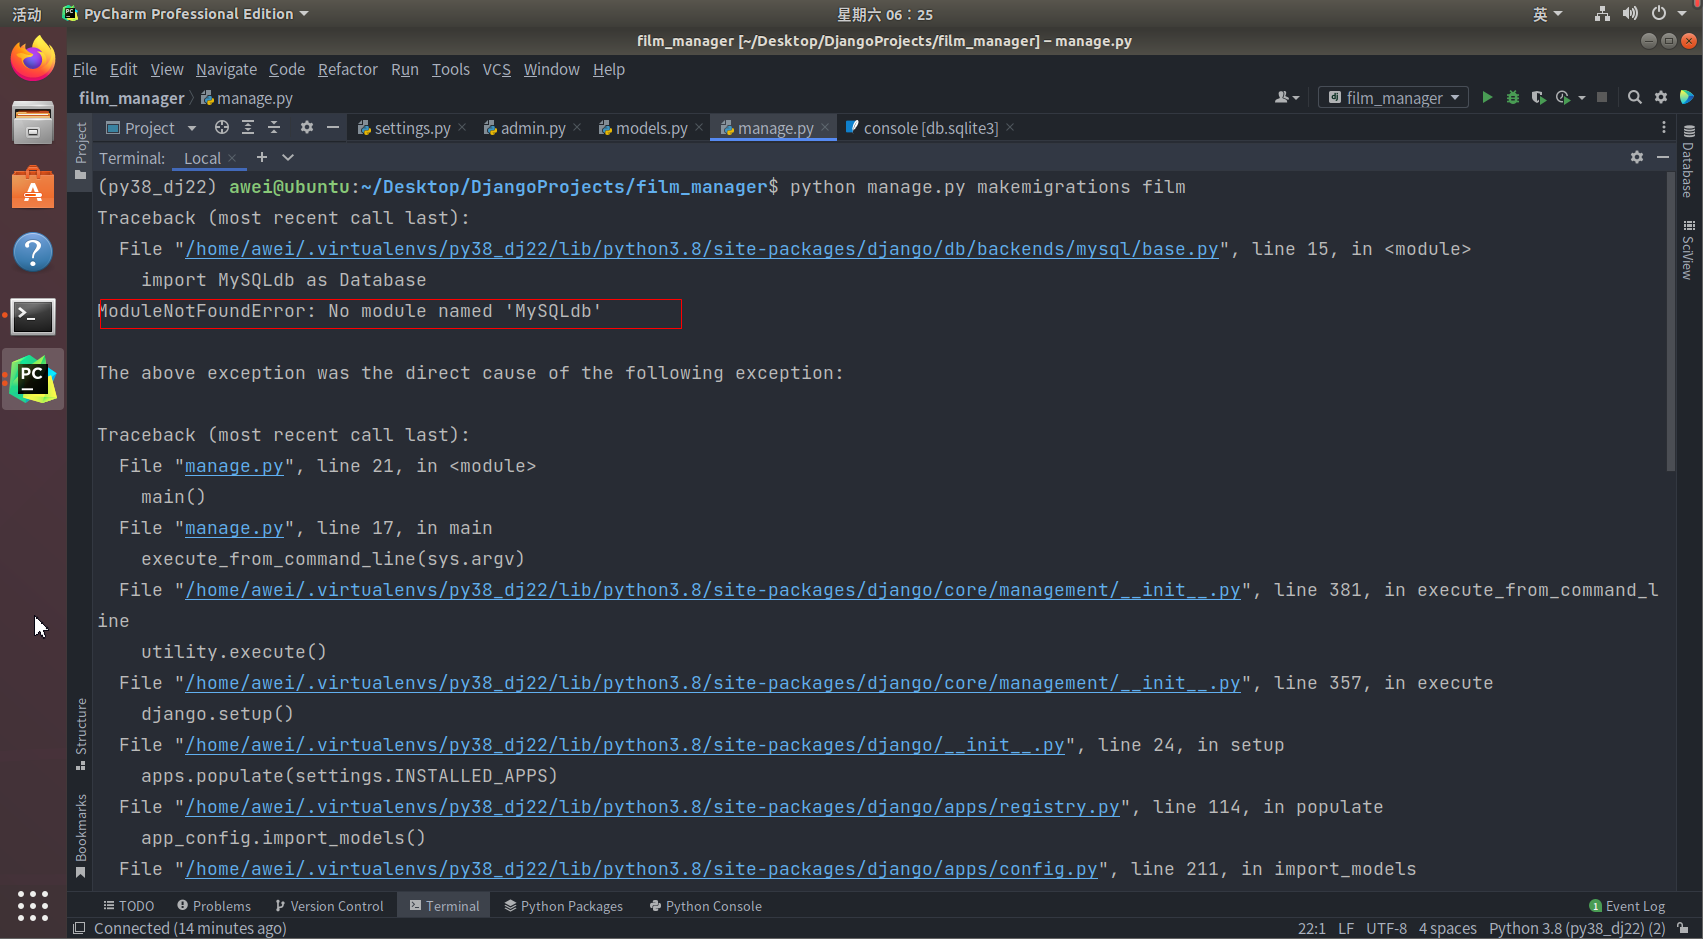
Task: Open the Navigate menu
Action: coord(226,69)
